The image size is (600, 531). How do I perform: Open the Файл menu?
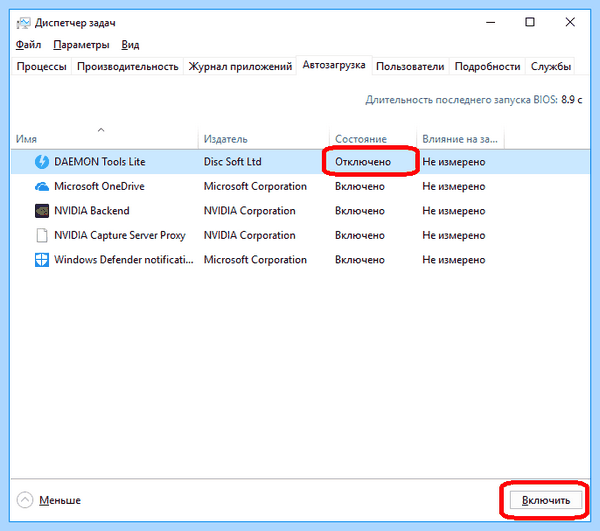(28, 45)
